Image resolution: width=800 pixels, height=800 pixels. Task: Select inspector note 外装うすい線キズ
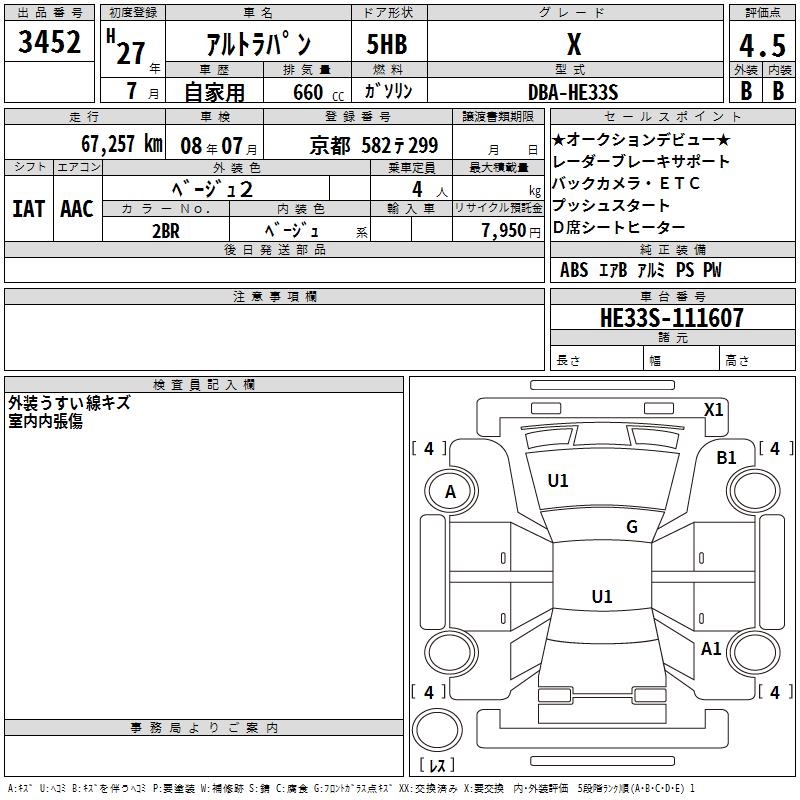[x=69, y=403]
